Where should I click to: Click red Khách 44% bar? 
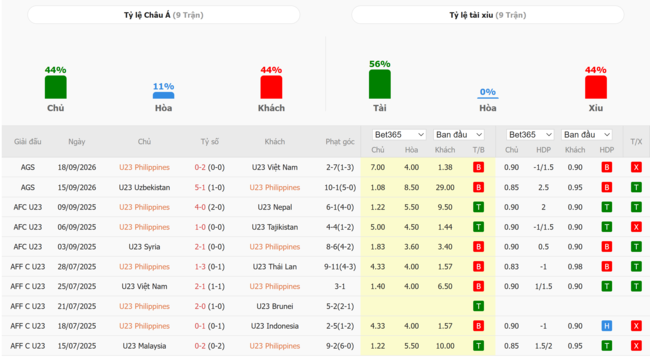271,87
